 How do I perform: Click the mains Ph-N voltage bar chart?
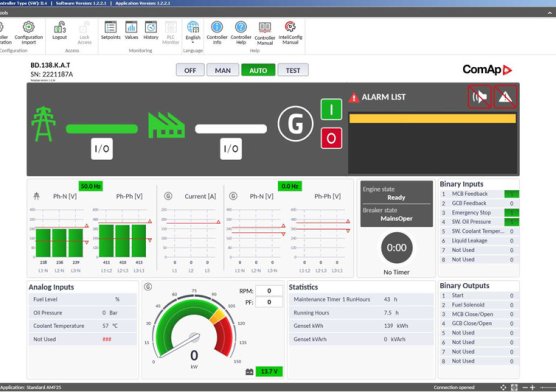click(59, 234)
